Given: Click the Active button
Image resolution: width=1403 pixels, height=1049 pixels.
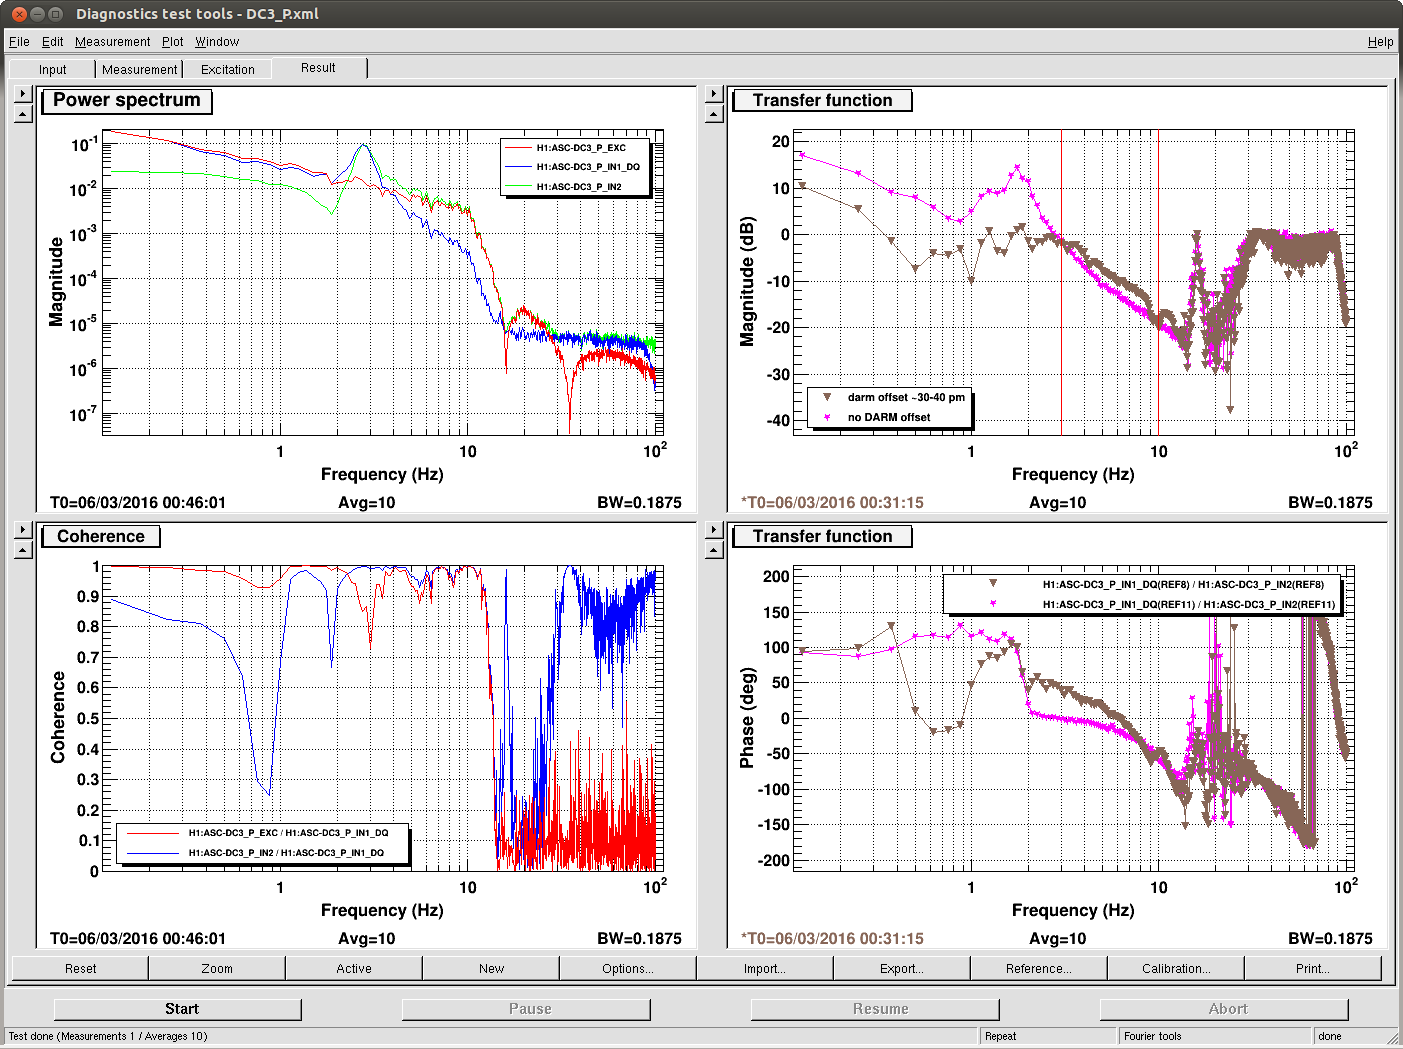Looking at the screenshot, I should [354, 968].
